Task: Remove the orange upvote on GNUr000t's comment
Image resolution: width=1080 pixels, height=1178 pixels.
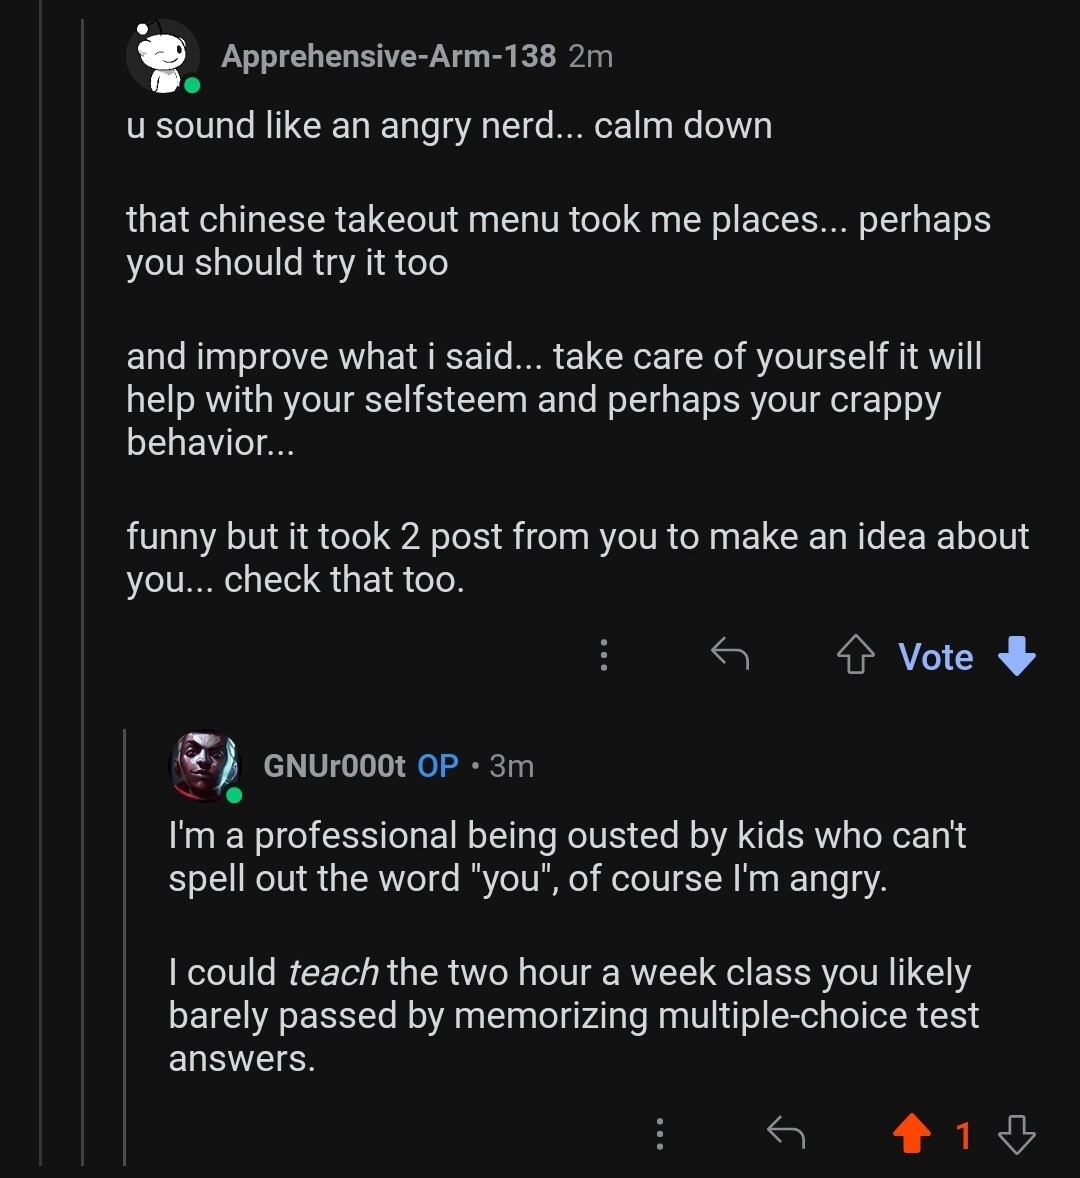Action: (x=911, y=1134)
